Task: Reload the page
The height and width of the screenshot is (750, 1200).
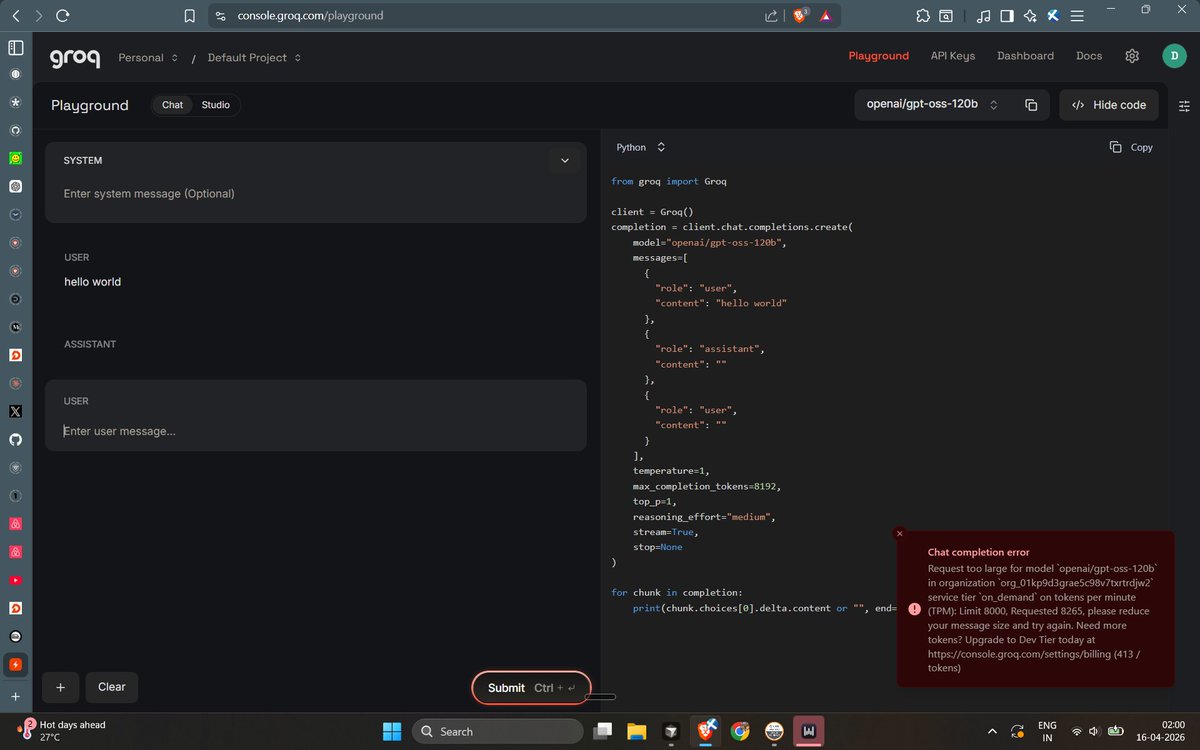Action: (x=63, y=16)
